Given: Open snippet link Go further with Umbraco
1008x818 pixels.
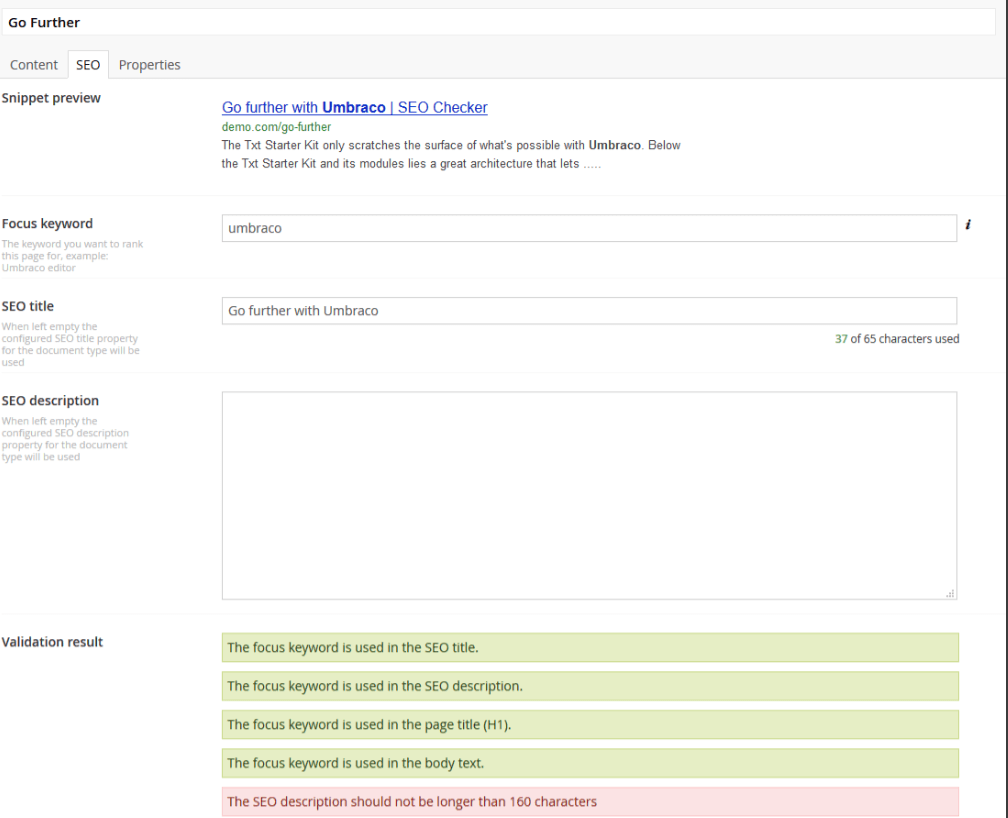Looking at the screenshot, I should (x=354, y=107).
